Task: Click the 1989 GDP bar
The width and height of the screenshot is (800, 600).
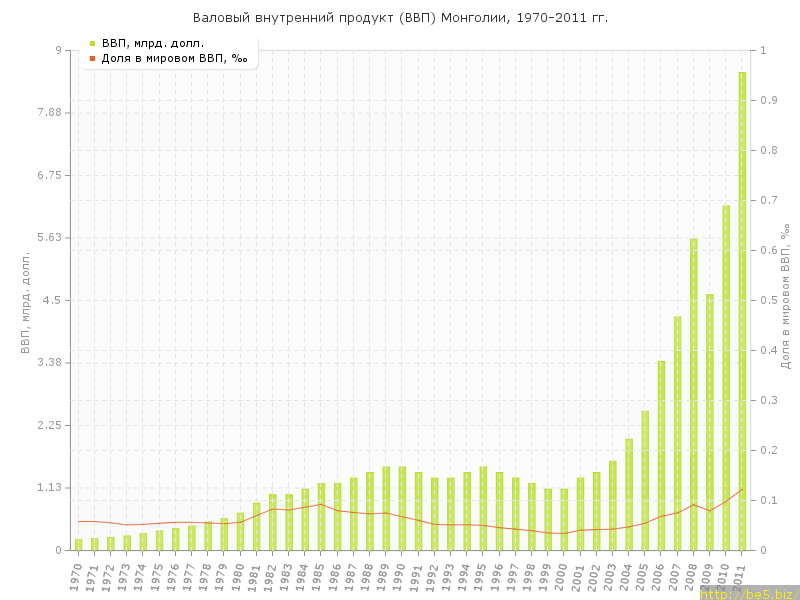Action: click(x=386, y=508)
